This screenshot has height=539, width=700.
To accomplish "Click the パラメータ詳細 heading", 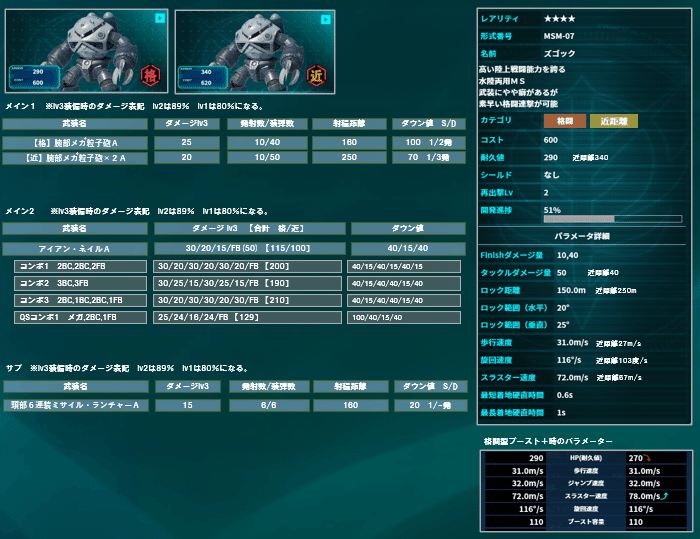I will point(582,236).
